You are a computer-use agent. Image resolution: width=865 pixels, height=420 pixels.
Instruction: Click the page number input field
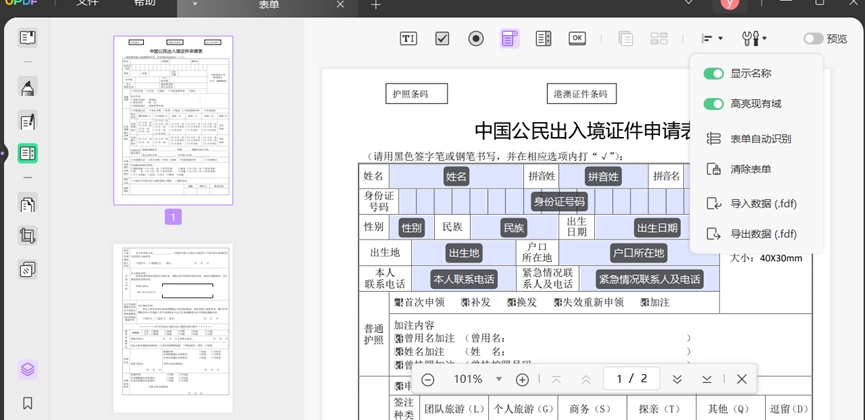[x=632, y=379]
